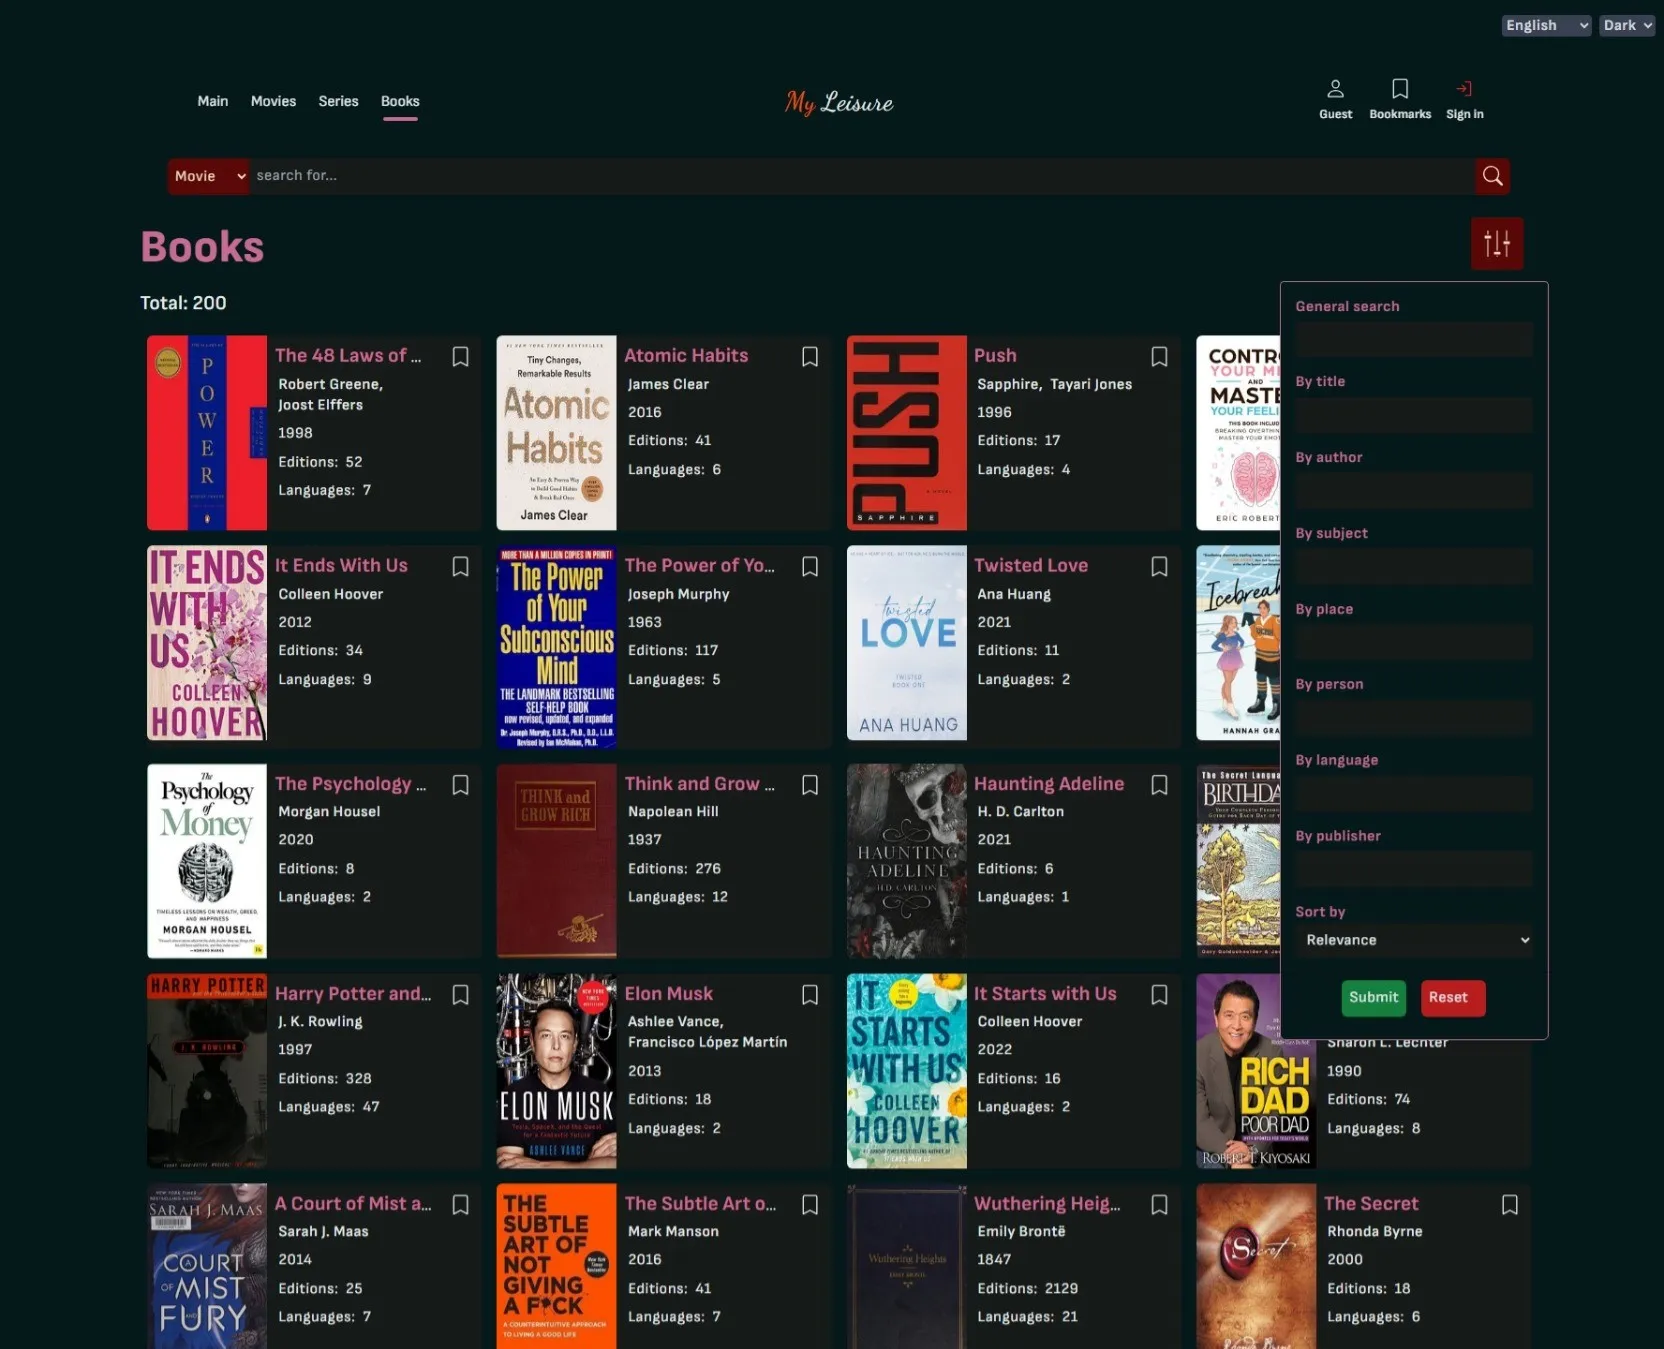Bookmark Twisted Love
The height and width of the screenshot is (1349, 1664).
pyautogui.click(x=1159, y=567)
